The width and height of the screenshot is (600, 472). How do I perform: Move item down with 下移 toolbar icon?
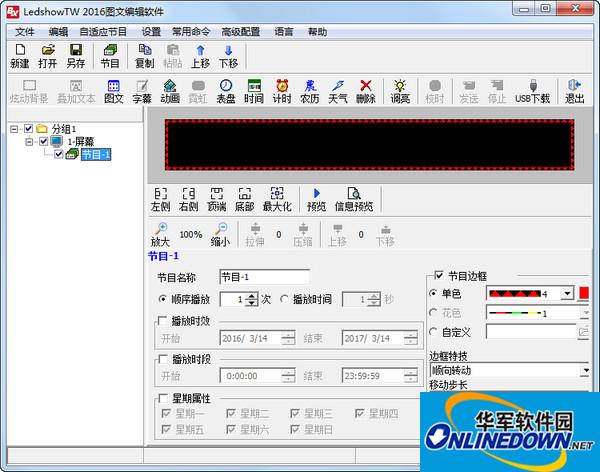tap(228, 56)
